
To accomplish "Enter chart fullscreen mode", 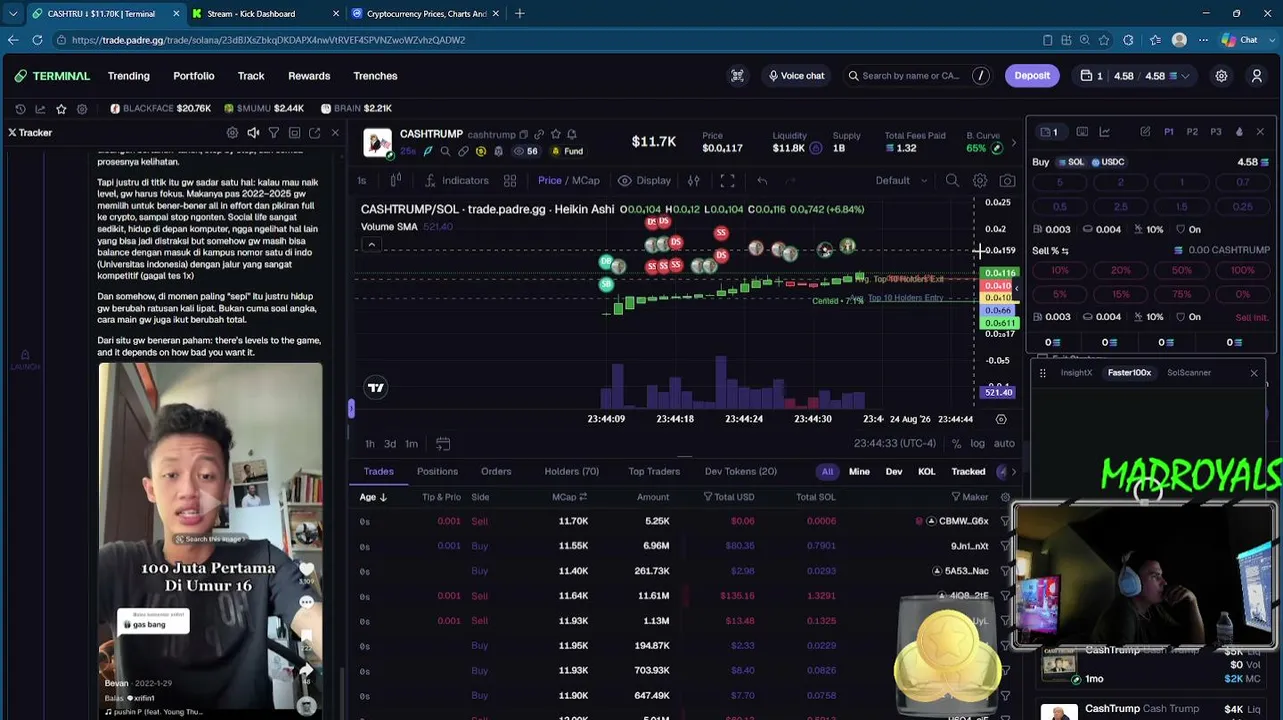I will (x=728, y=181).
